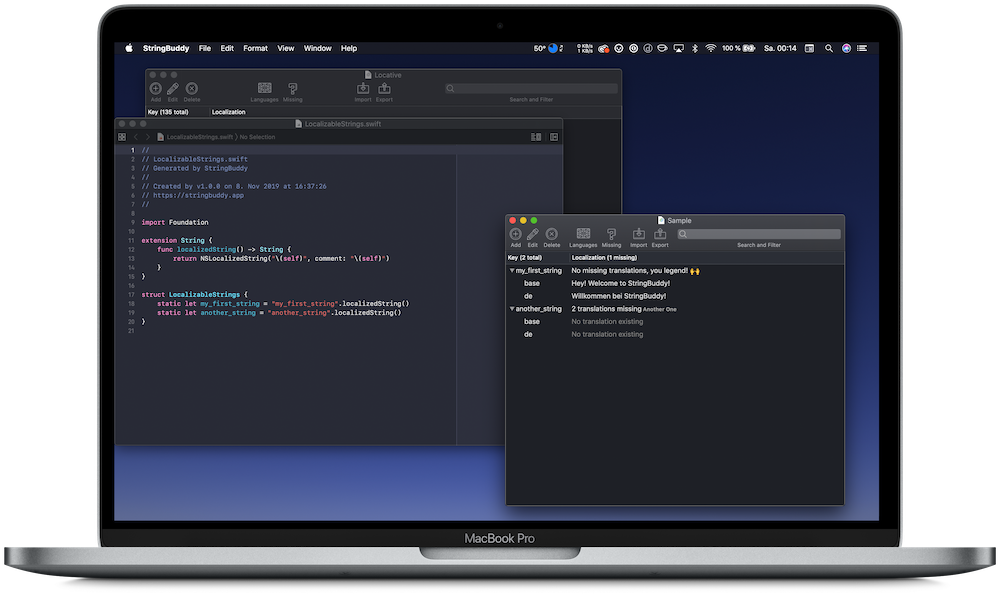The image size is (1000, 595).
Task: Click the Localization (1 missing) column header
Action: [x=604, y=258]
